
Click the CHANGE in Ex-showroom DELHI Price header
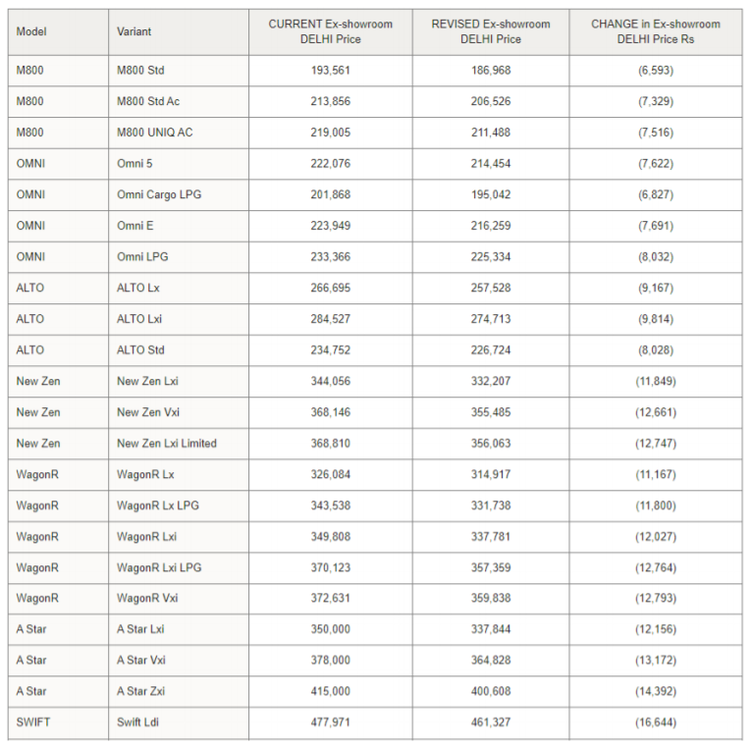(x=656, y=32)
